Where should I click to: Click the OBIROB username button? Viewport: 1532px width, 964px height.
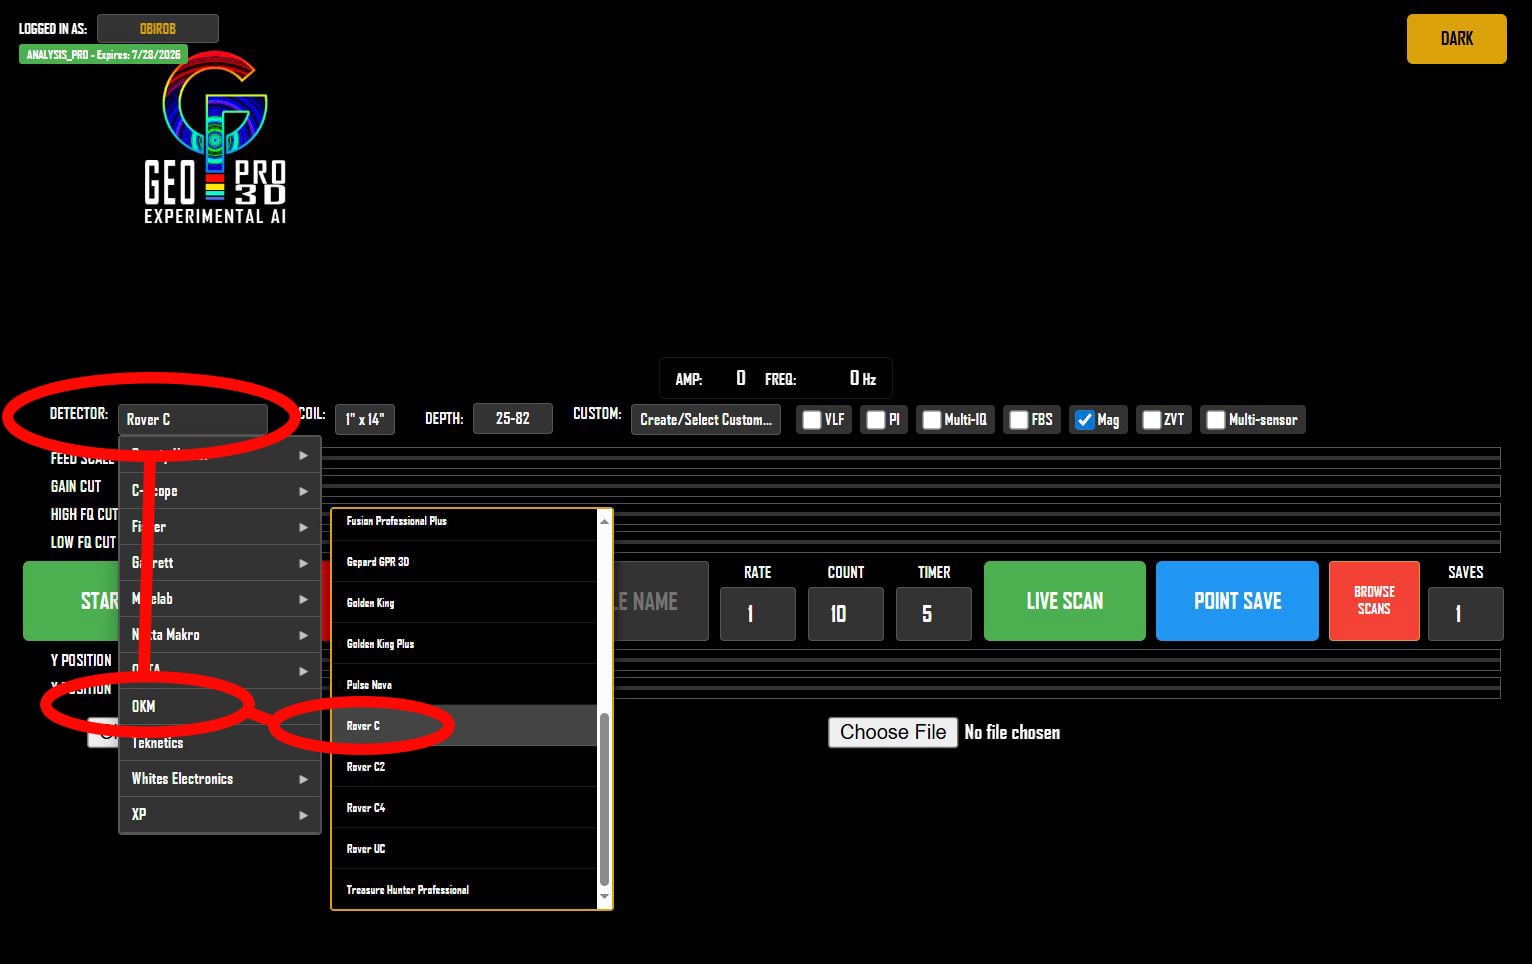coord(158,29)
